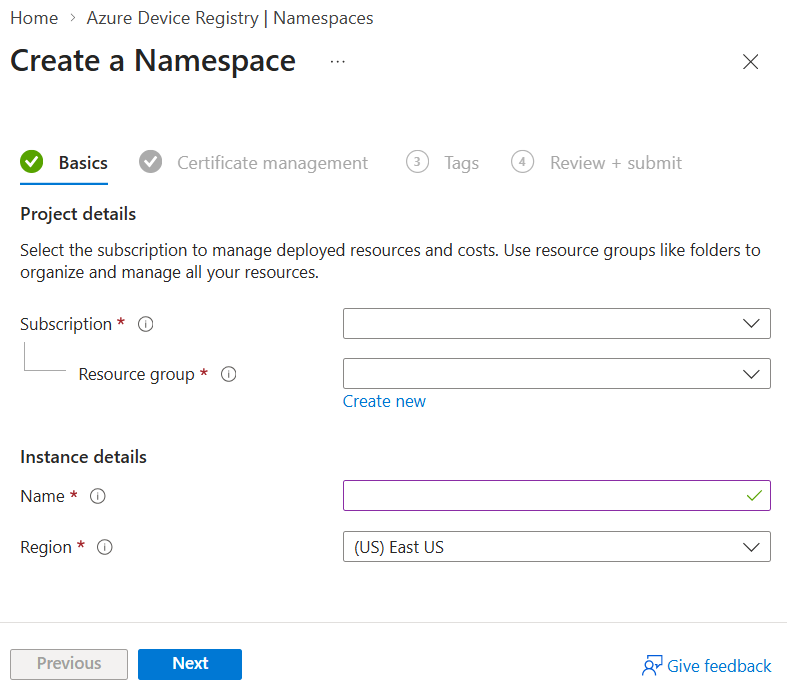
Task: Click the Name field info icon
Action: 97,496
